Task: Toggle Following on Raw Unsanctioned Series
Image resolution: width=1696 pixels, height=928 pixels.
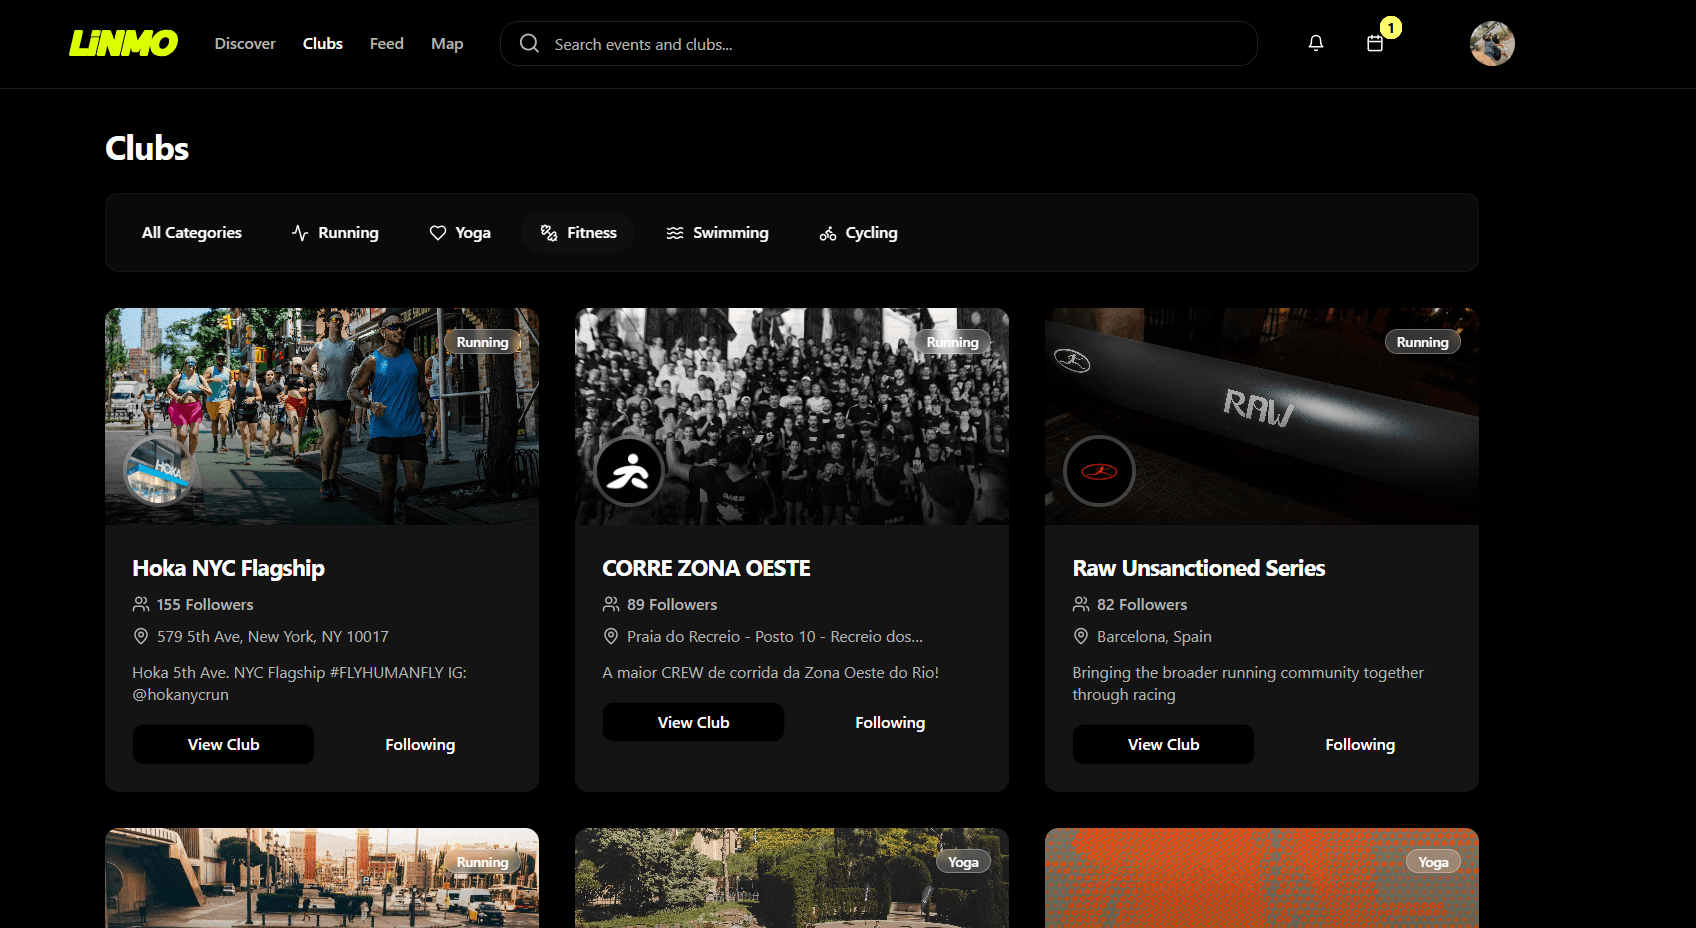Action: [1360, 744]
